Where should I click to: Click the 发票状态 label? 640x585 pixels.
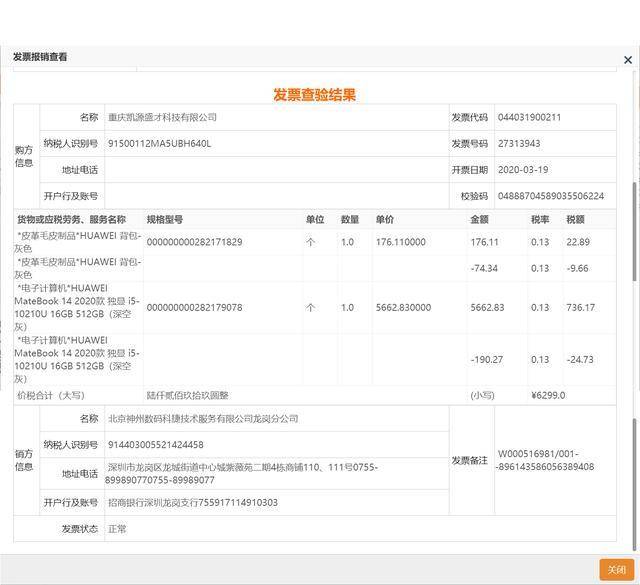[80, 529]
